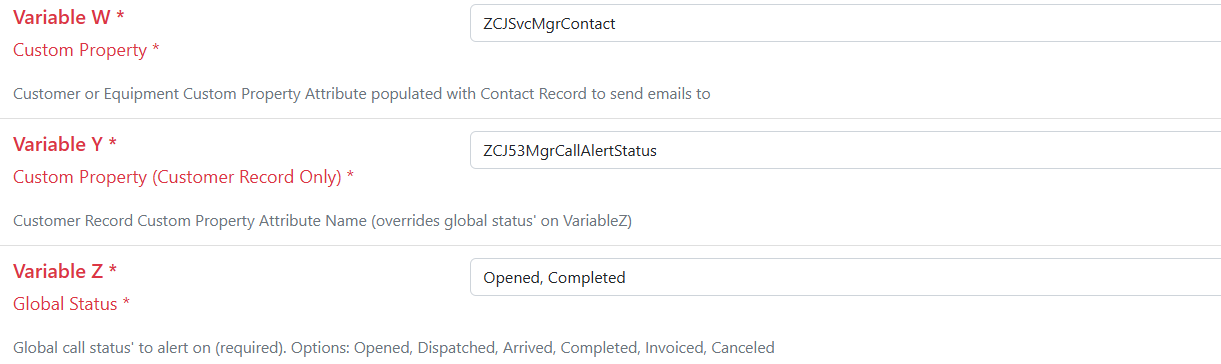
Task: Click the required asterisk beside Variable Z
Action: point(112,271)
